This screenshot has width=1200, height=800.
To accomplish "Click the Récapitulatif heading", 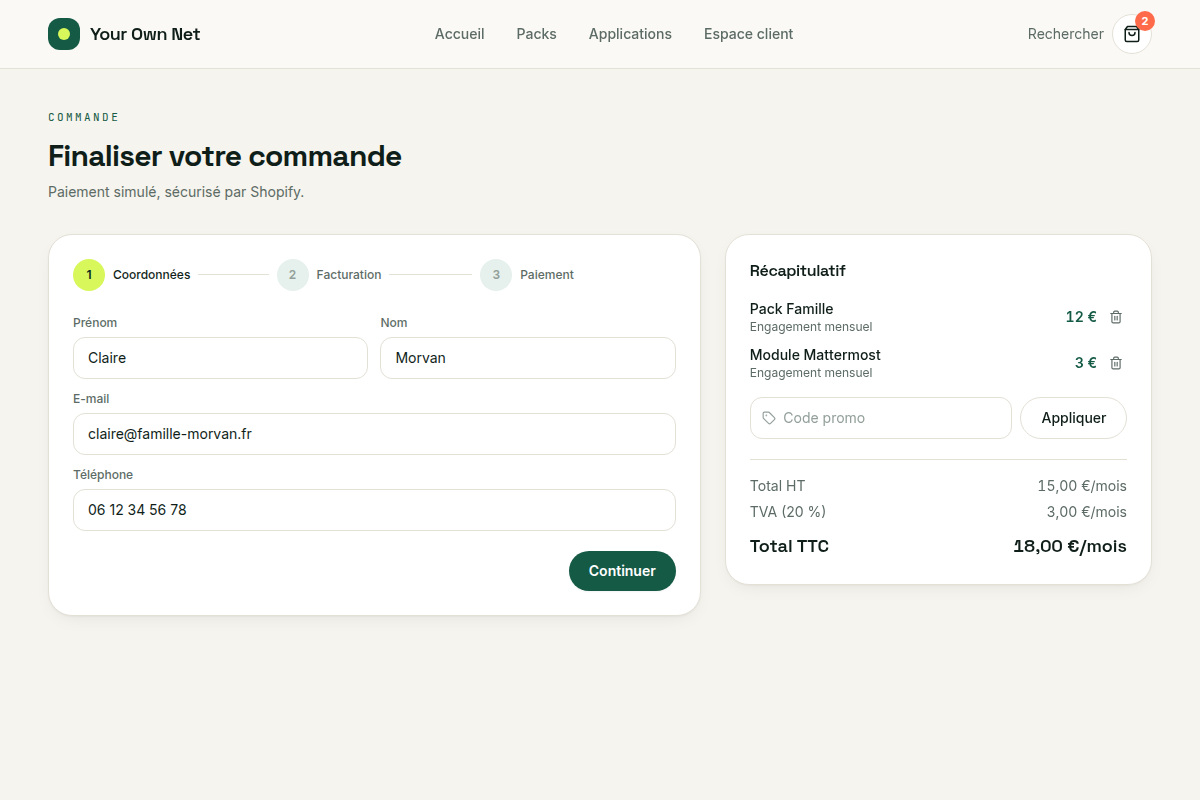I will coord(798,271).
